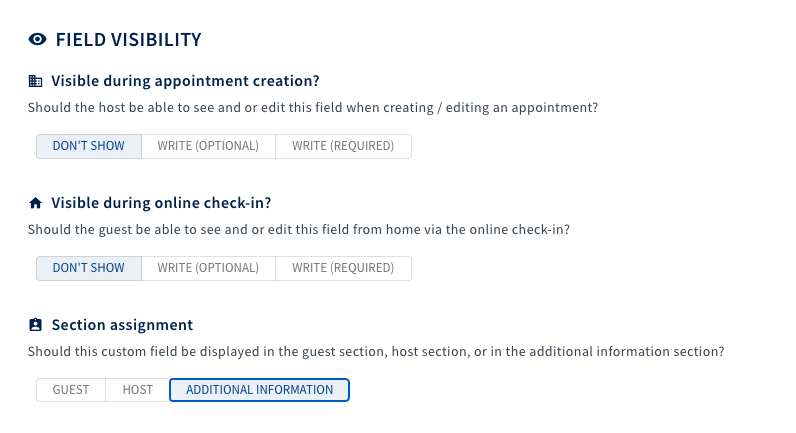
Task: Set appointment creation to Write (Required)
Action: click(x=343, y=146)
